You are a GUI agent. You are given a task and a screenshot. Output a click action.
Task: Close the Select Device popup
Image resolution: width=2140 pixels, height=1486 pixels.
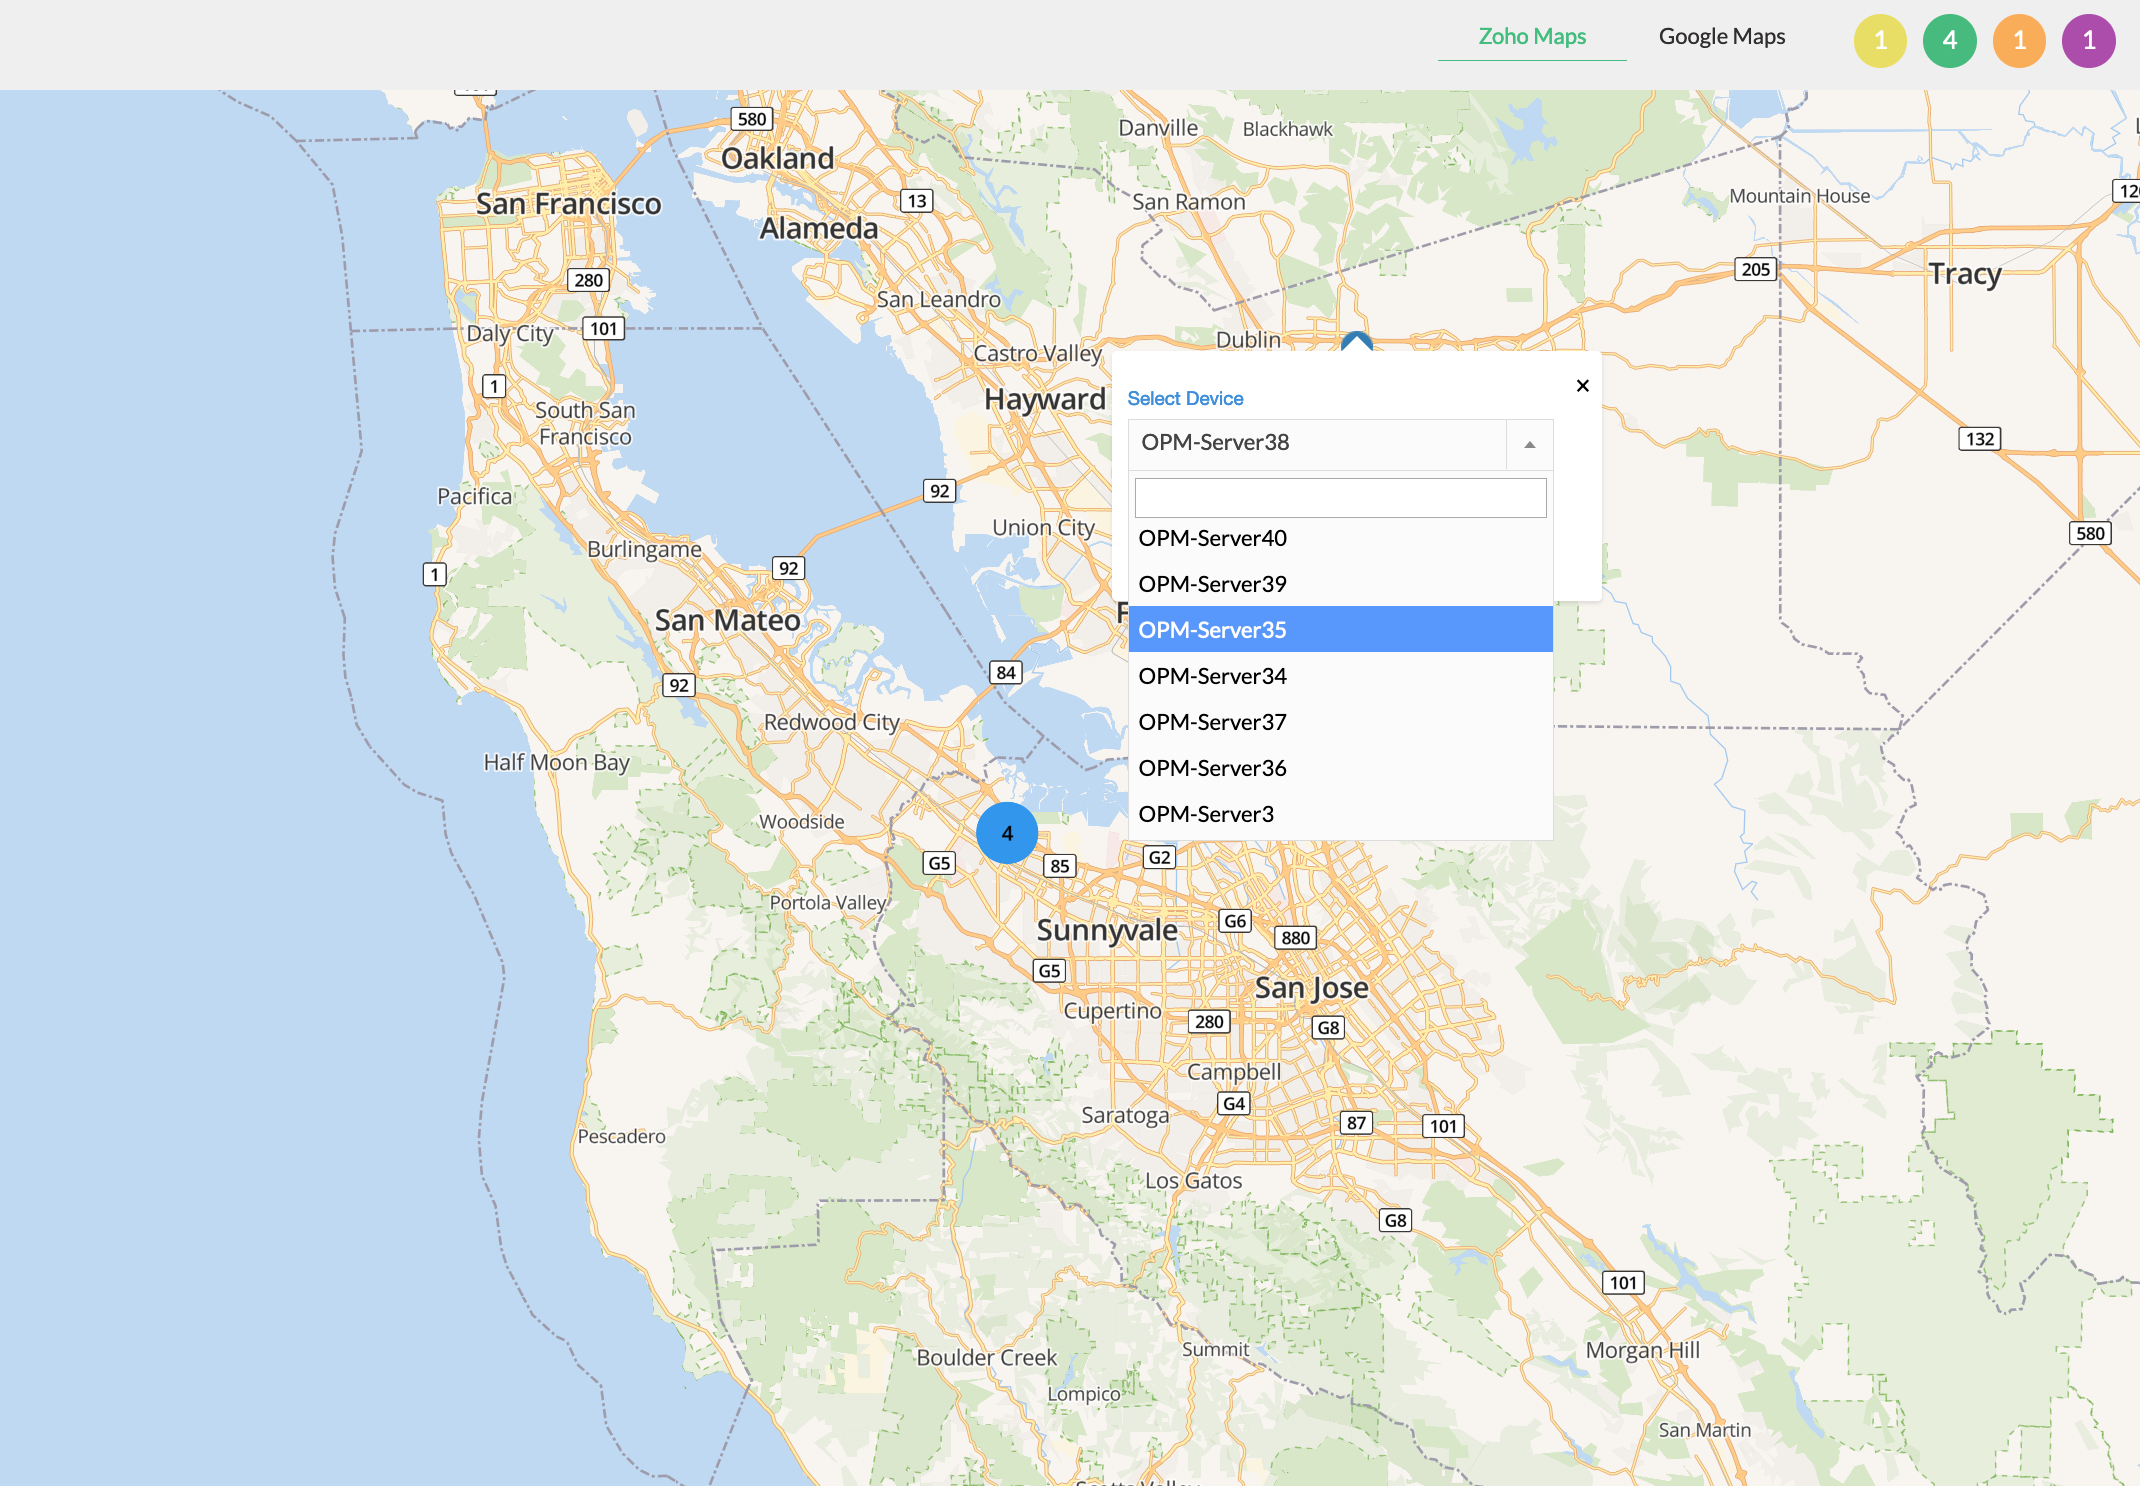click(x=1582, y=386)
